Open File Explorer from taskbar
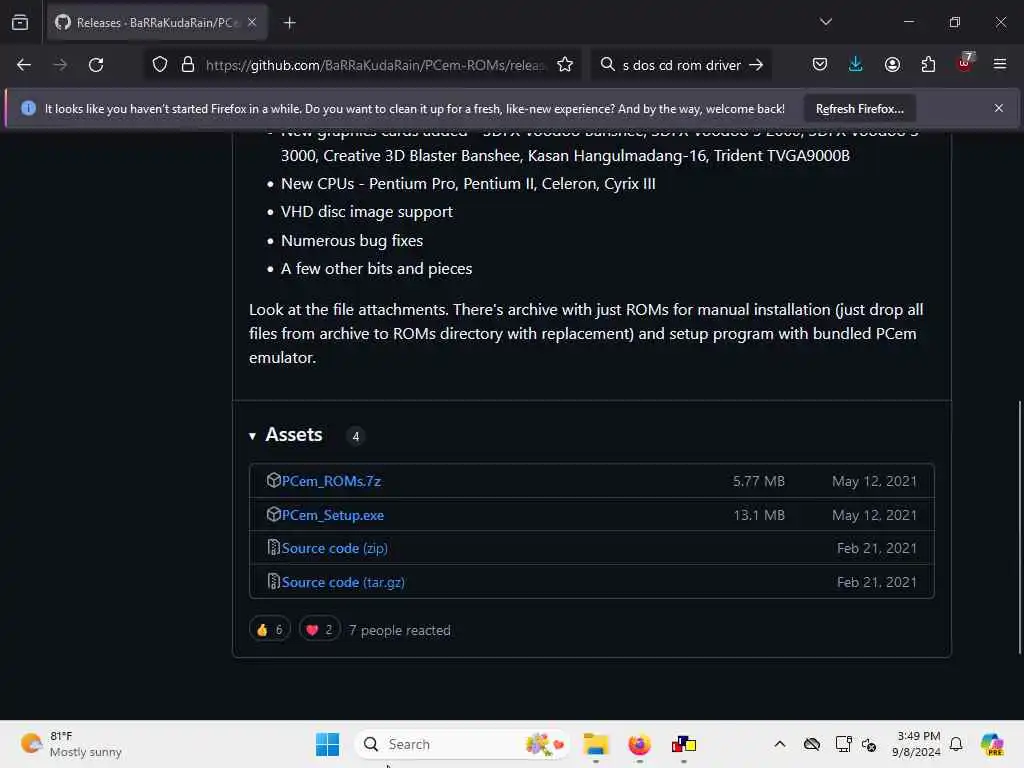The image size is (1024, 768). tap(596, 744)
